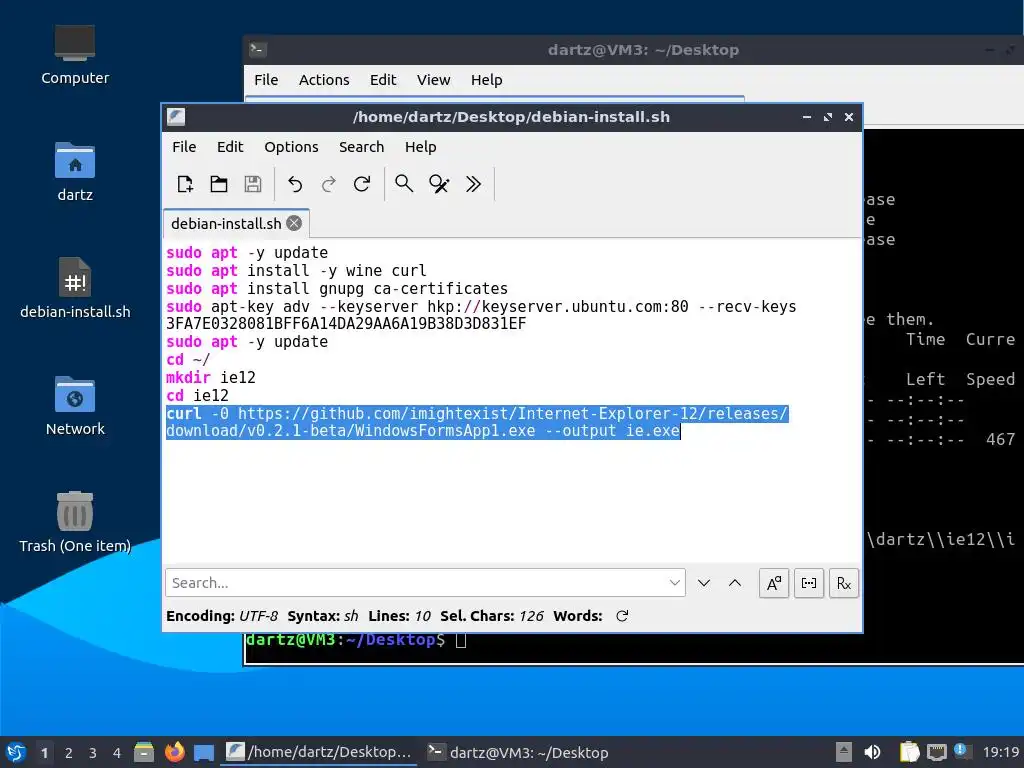
Task: Click the terminal window title icon
Action: pyautogui.click(x=257, y=50)
